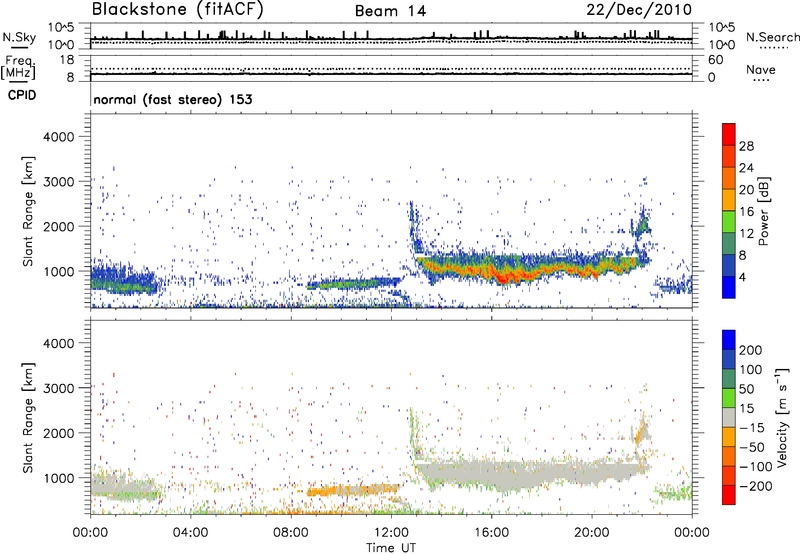Click the 'Freq. [MHz]' axis label
The image size is (800, 554).
click(x=18, y=67)
